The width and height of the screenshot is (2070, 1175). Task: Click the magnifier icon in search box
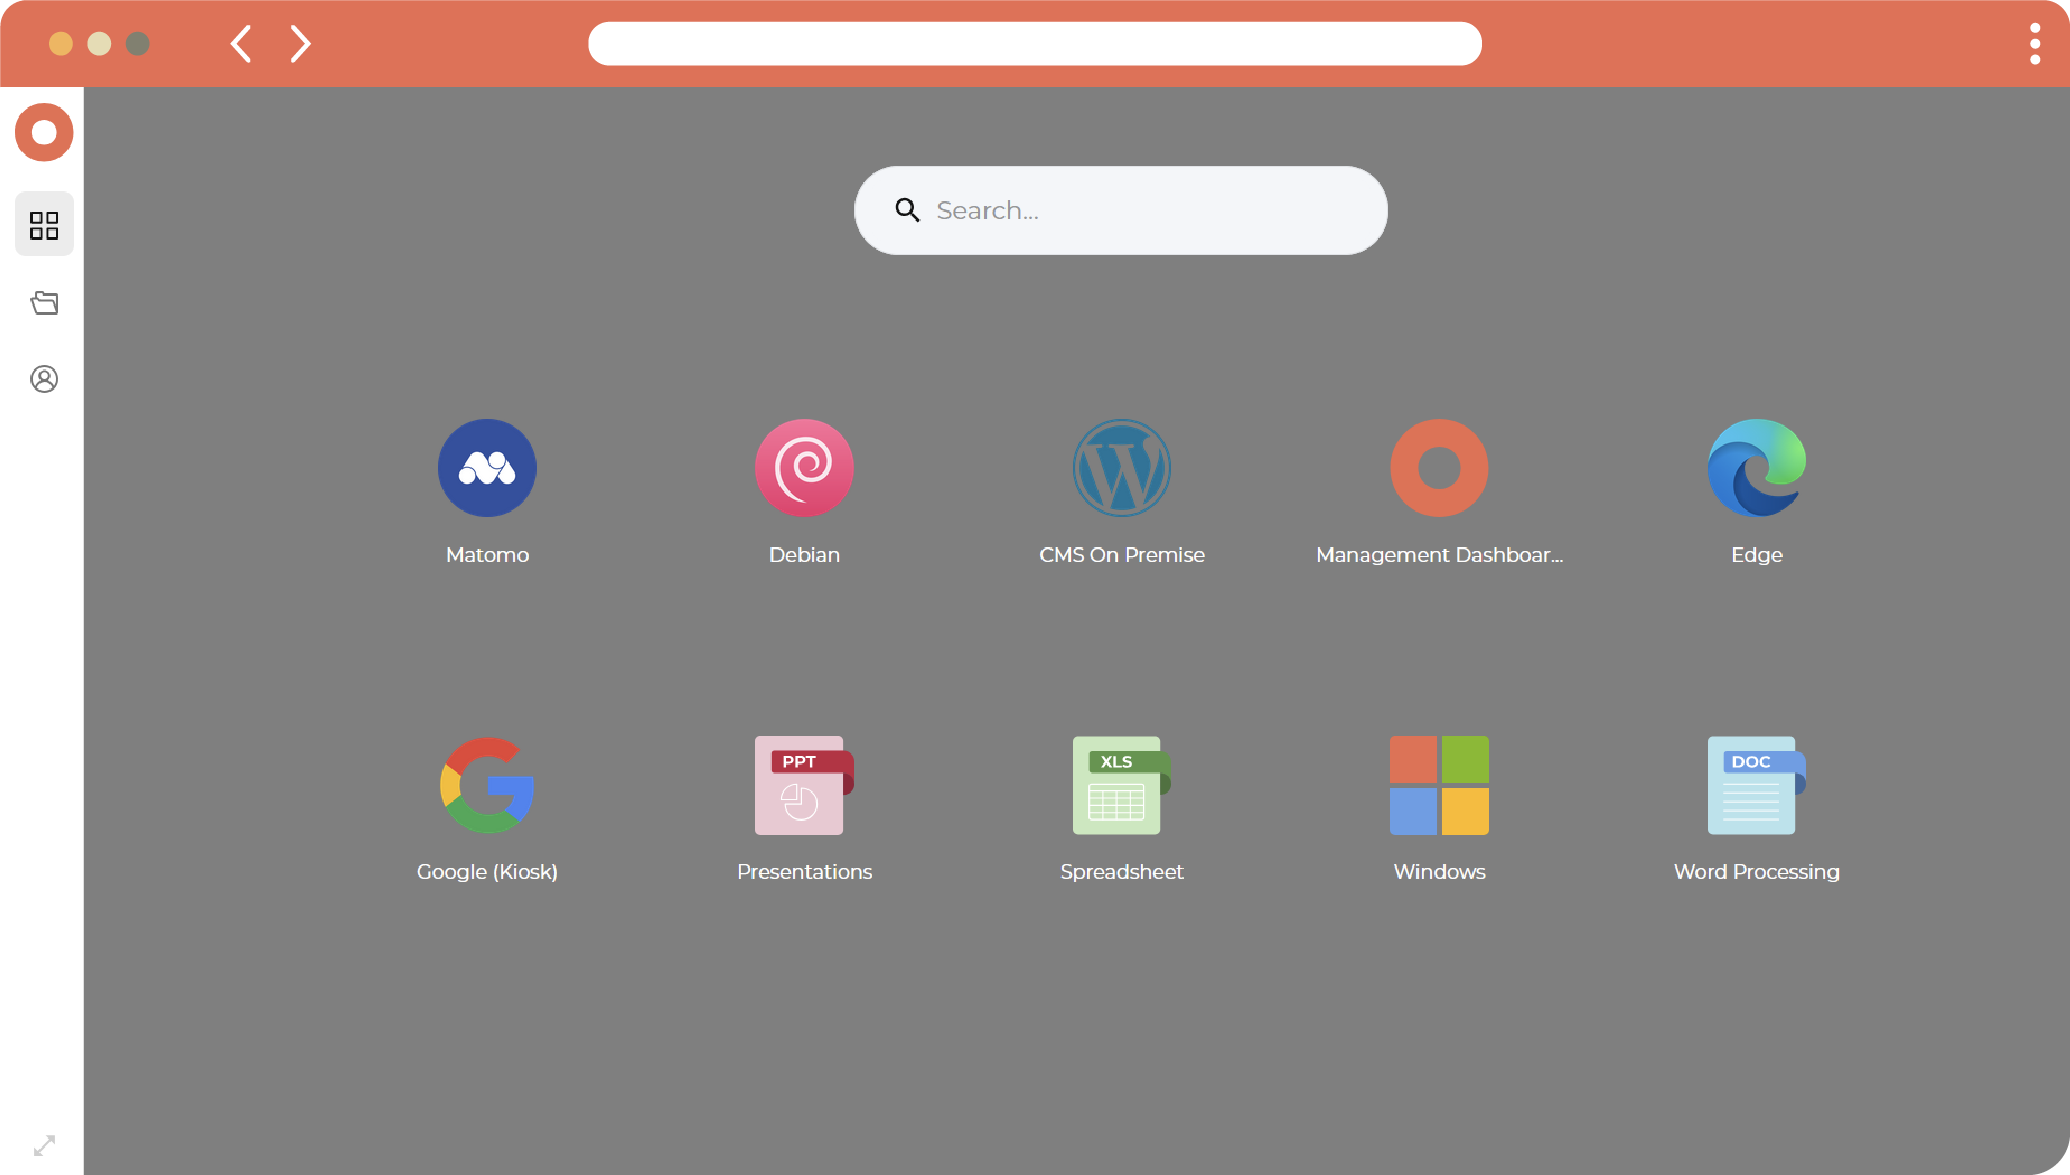907,210
